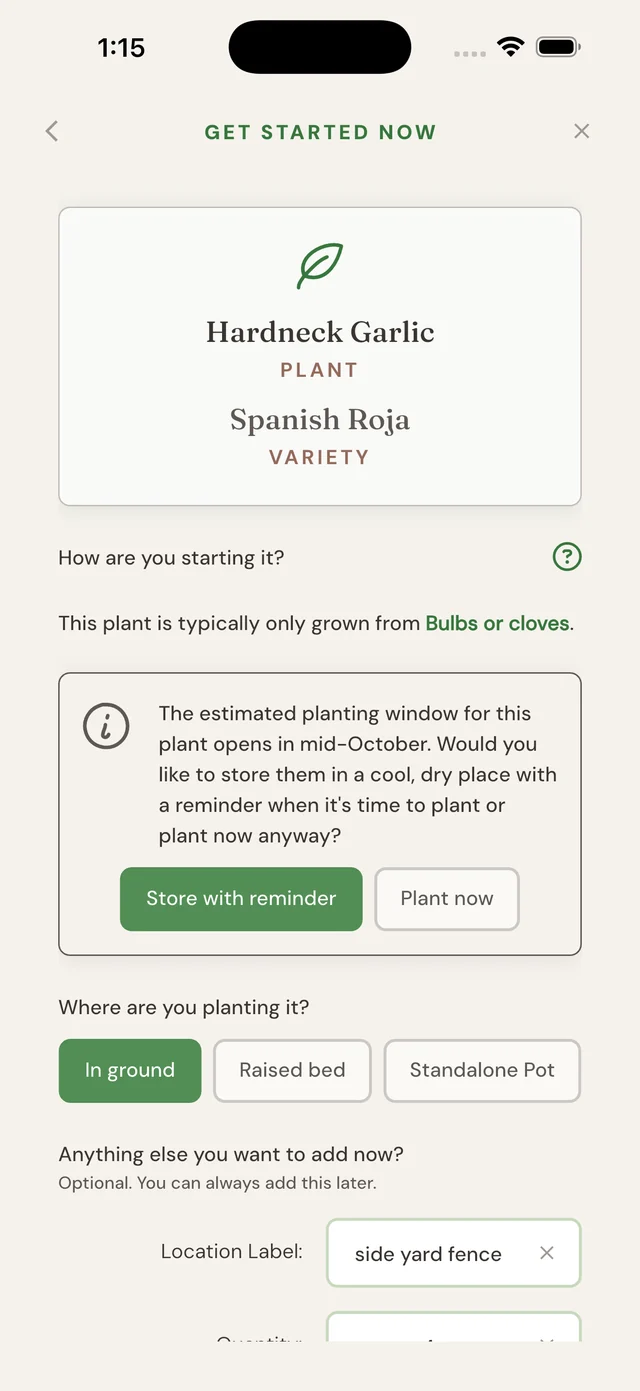Close the Get Started Now screen

(582, 131)
